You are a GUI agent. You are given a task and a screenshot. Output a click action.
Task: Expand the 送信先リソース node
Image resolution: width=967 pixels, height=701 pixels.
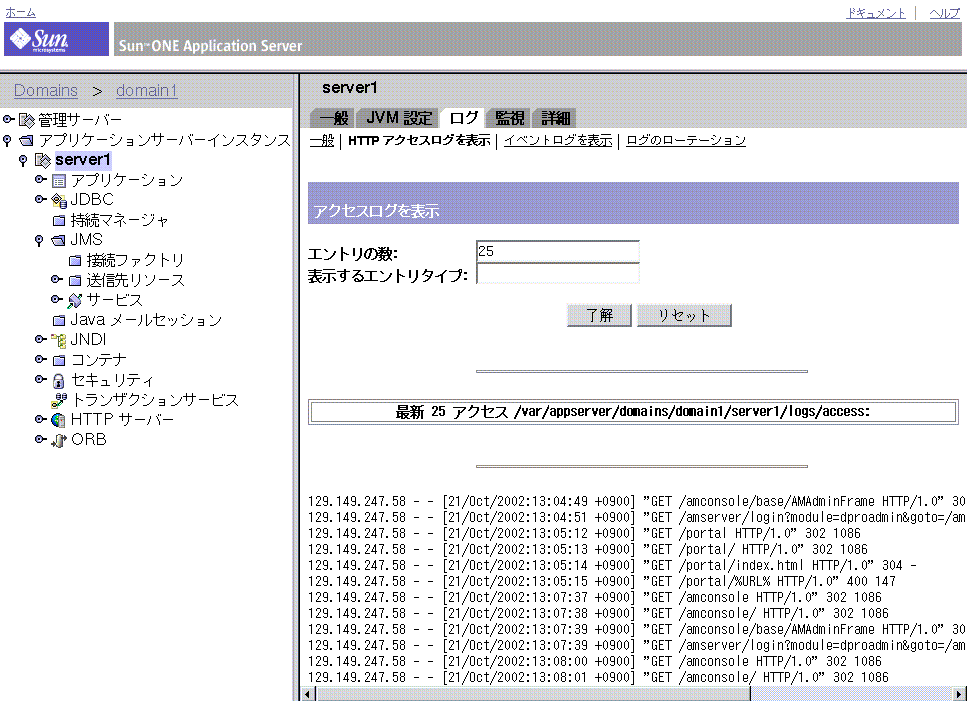[56, 279]
